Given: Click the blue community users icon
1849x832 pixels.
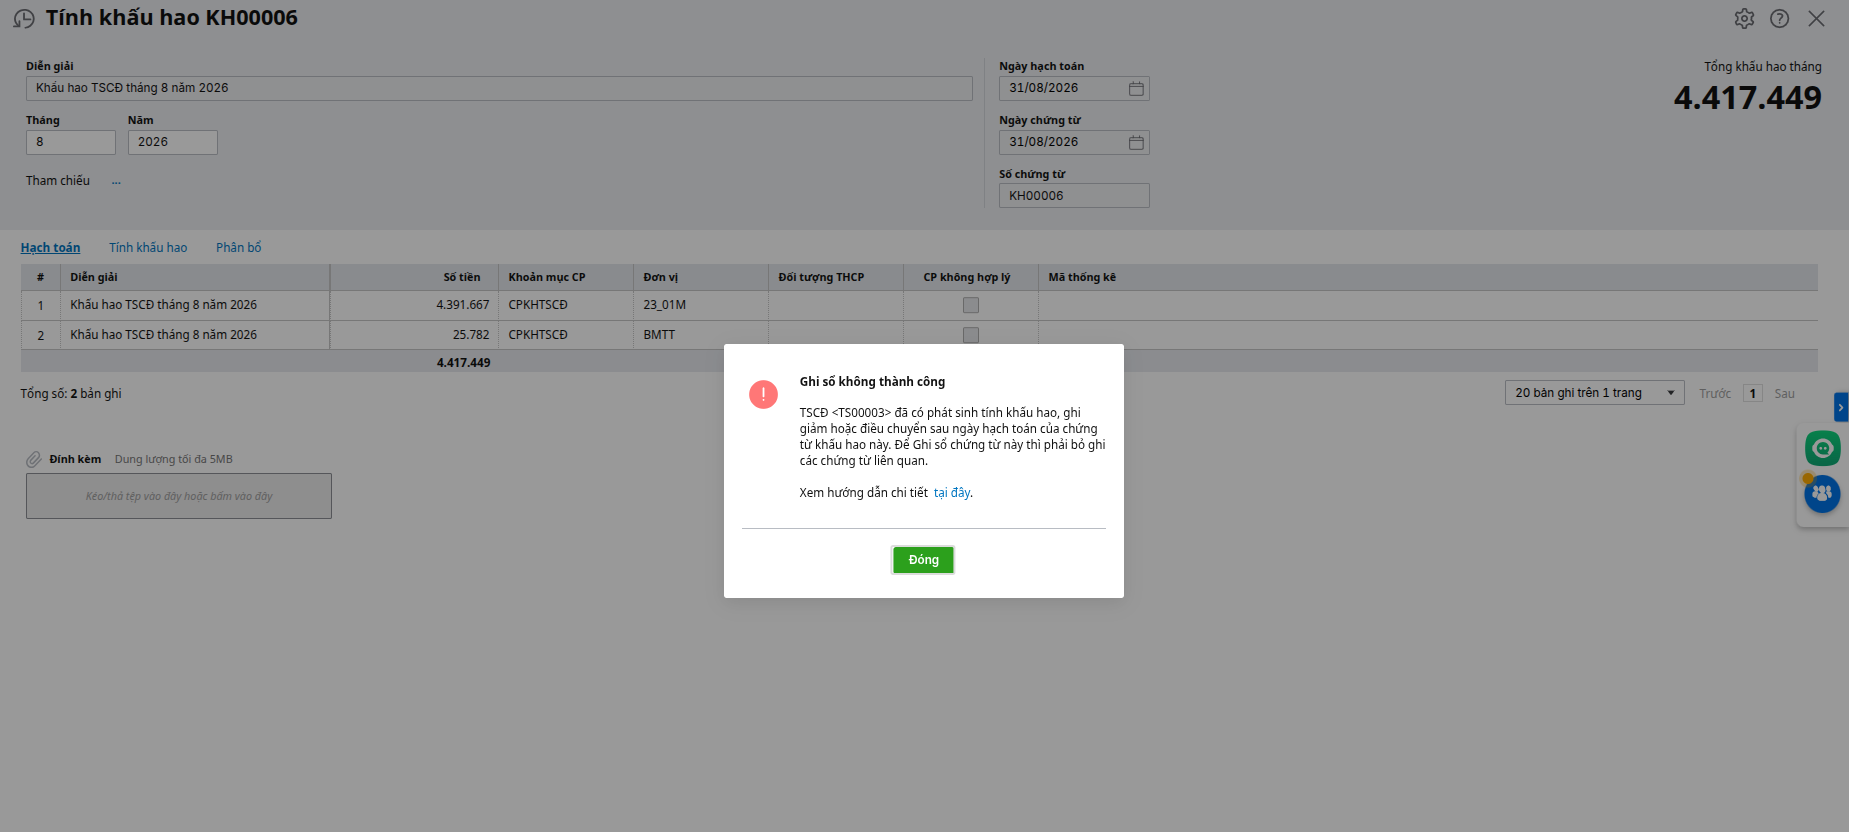Looking at the screenshot, I should pos(1822,493).
